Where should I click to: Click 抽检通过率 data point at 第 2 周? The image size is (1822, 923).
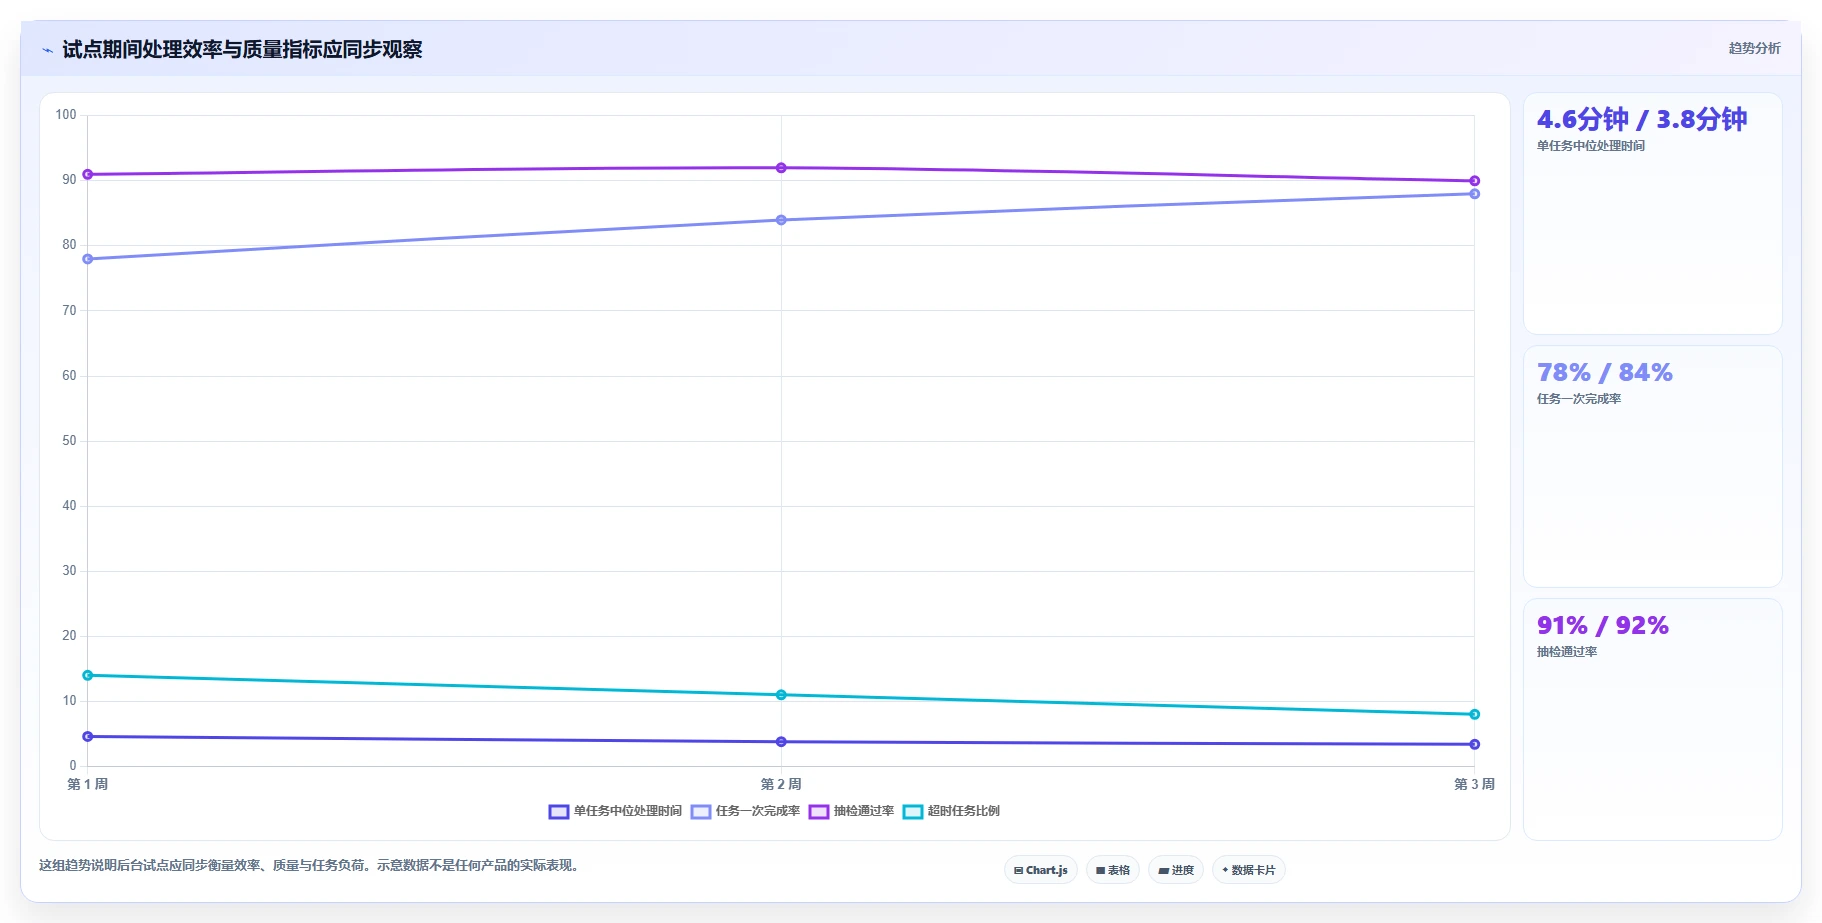pos(781,168)
